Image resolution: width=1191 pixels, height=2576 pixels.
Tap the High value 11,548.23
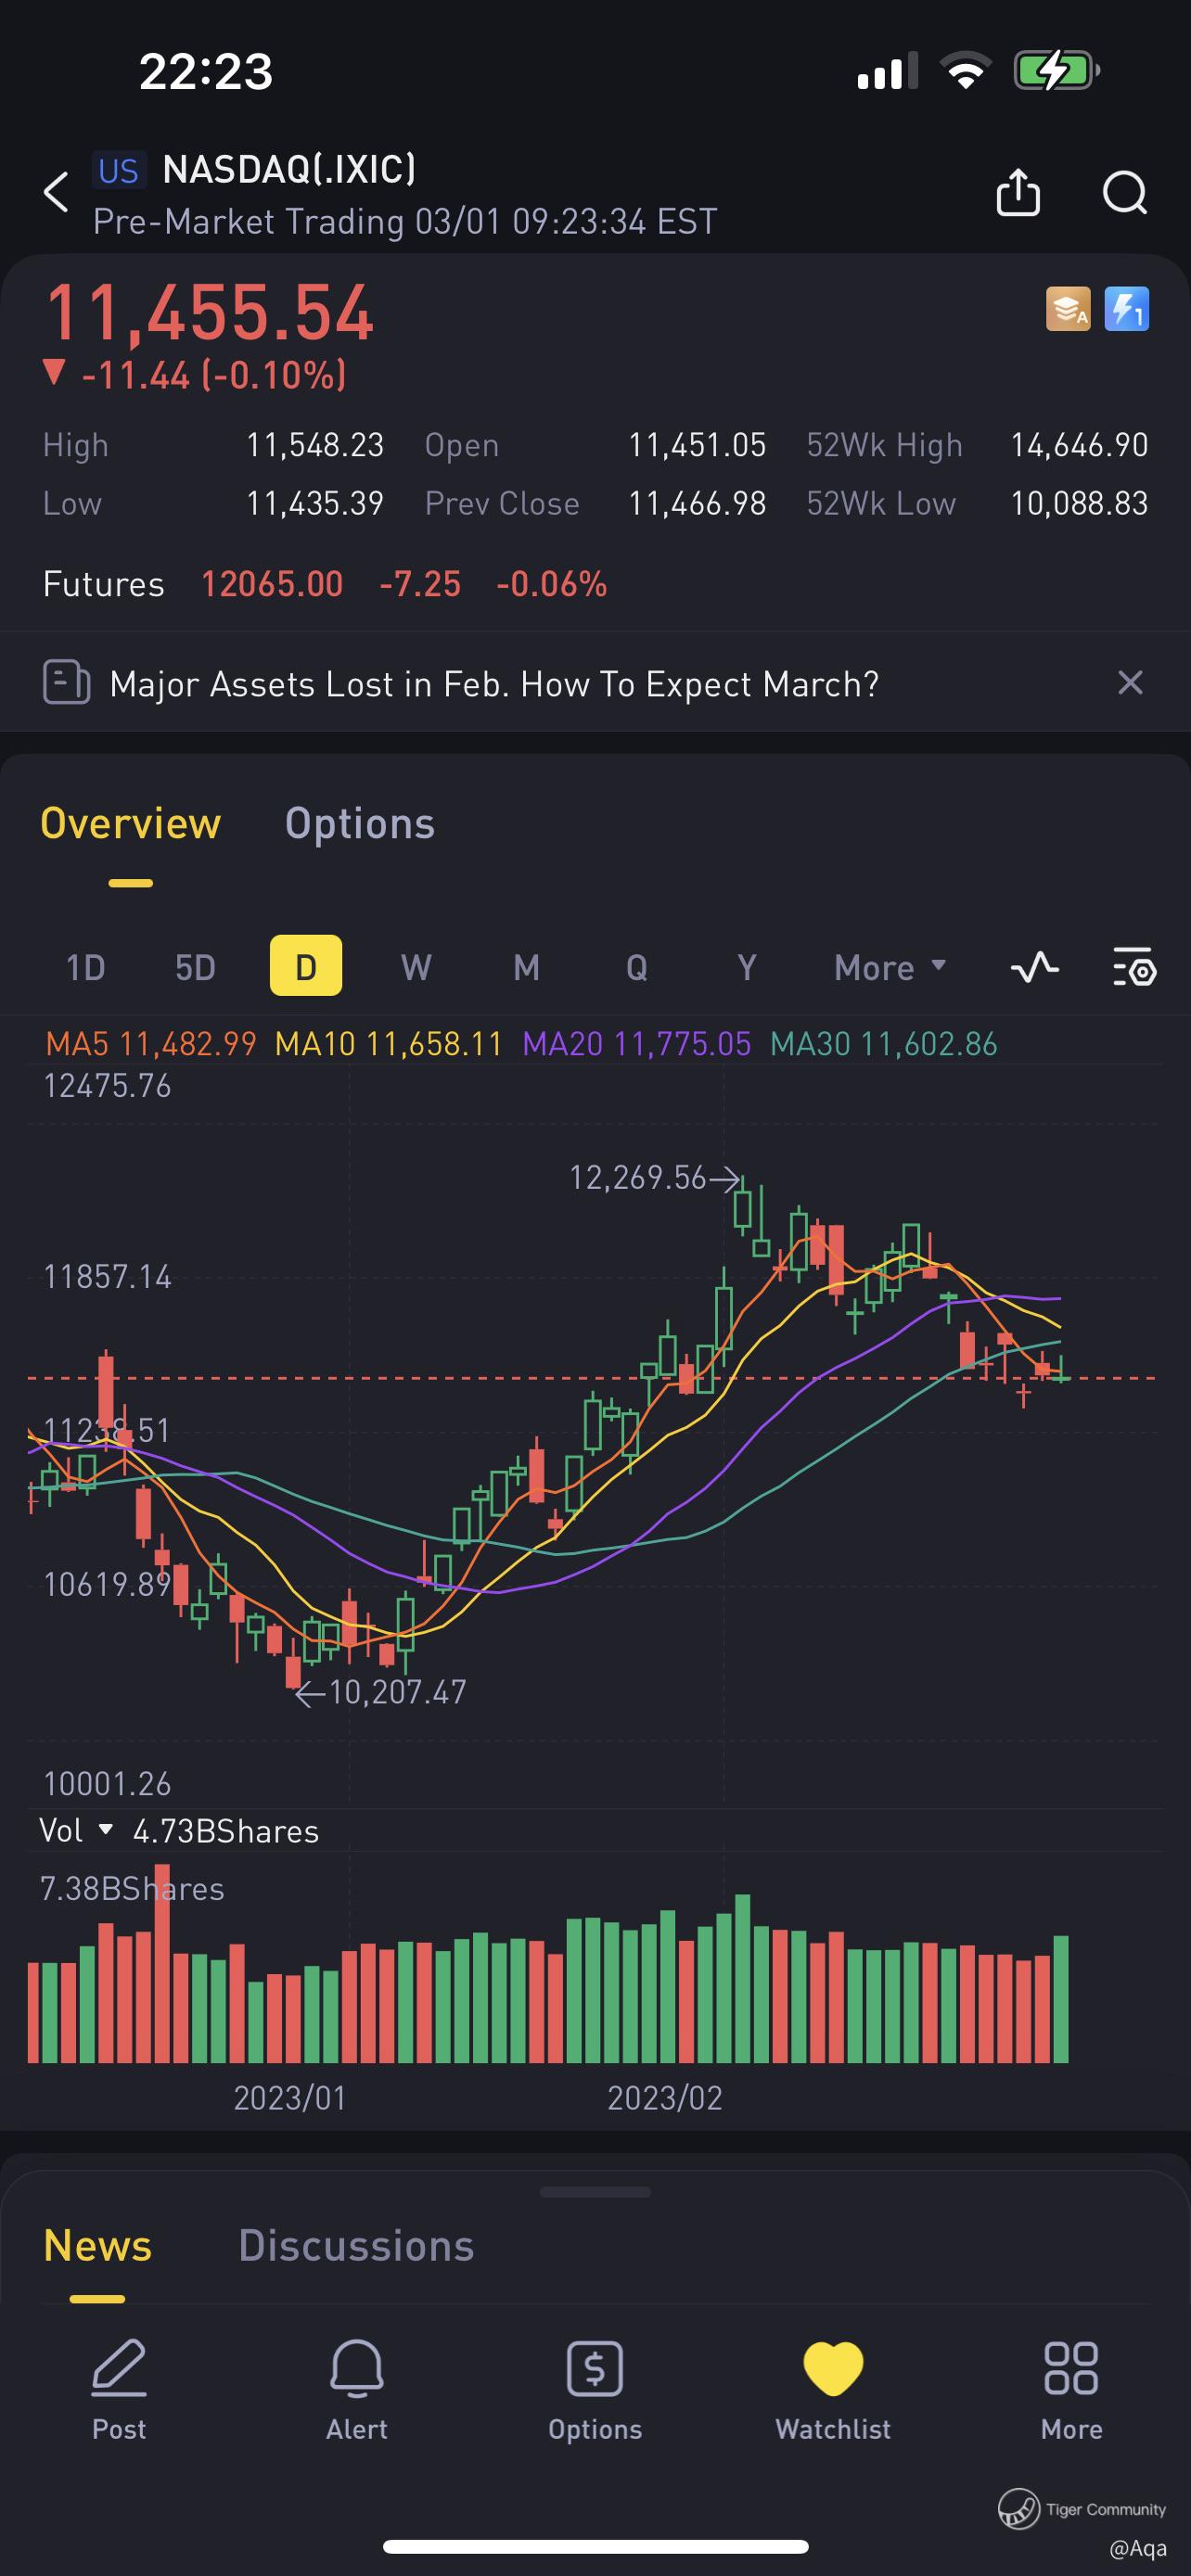tap(315, 444)
